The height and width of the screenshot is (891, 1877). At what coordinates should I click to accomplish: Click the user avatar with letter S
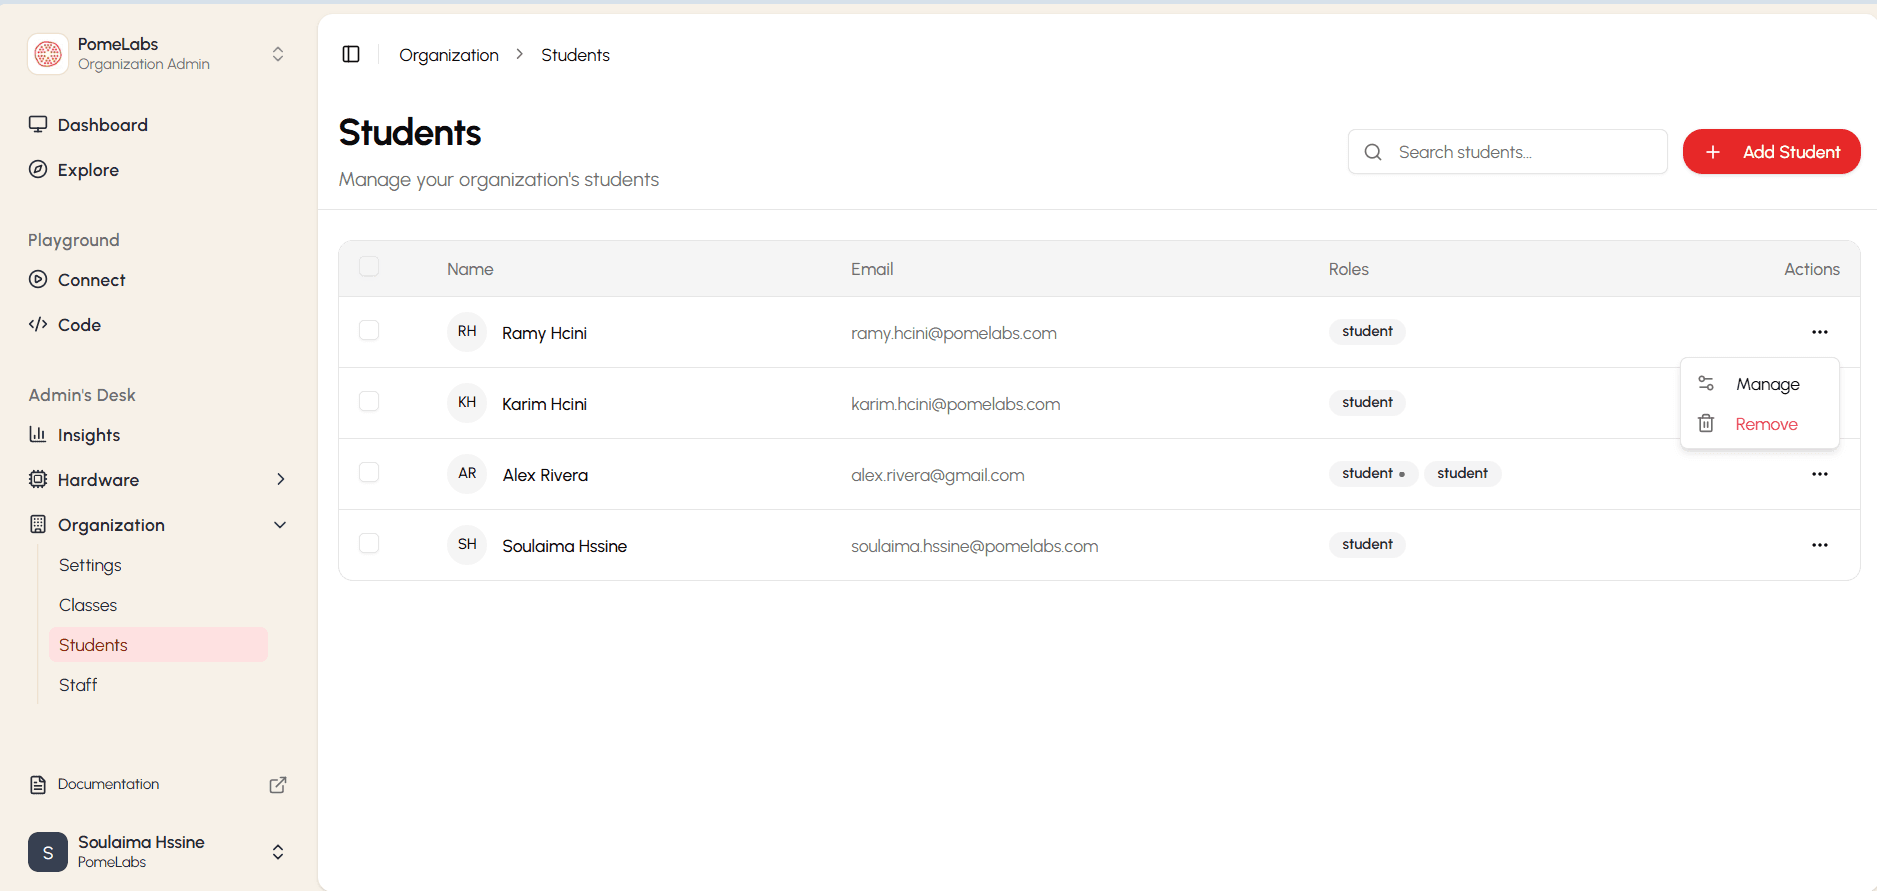coord(48,852)
